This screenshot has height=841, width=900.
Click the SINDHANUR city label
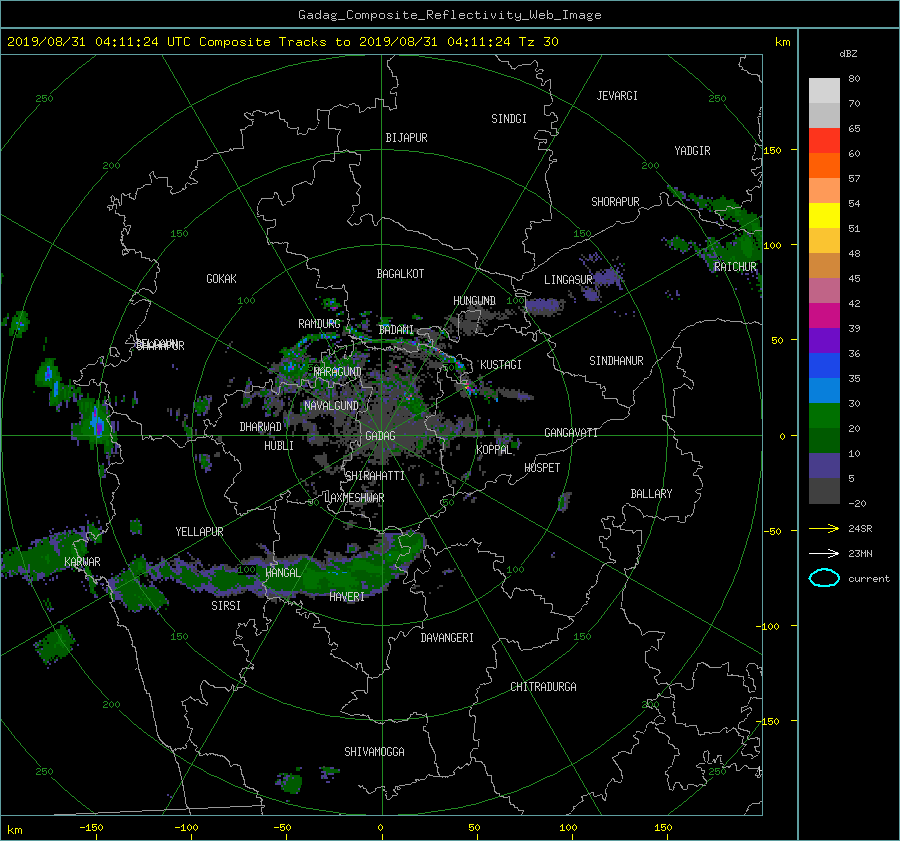pos(616,361)
